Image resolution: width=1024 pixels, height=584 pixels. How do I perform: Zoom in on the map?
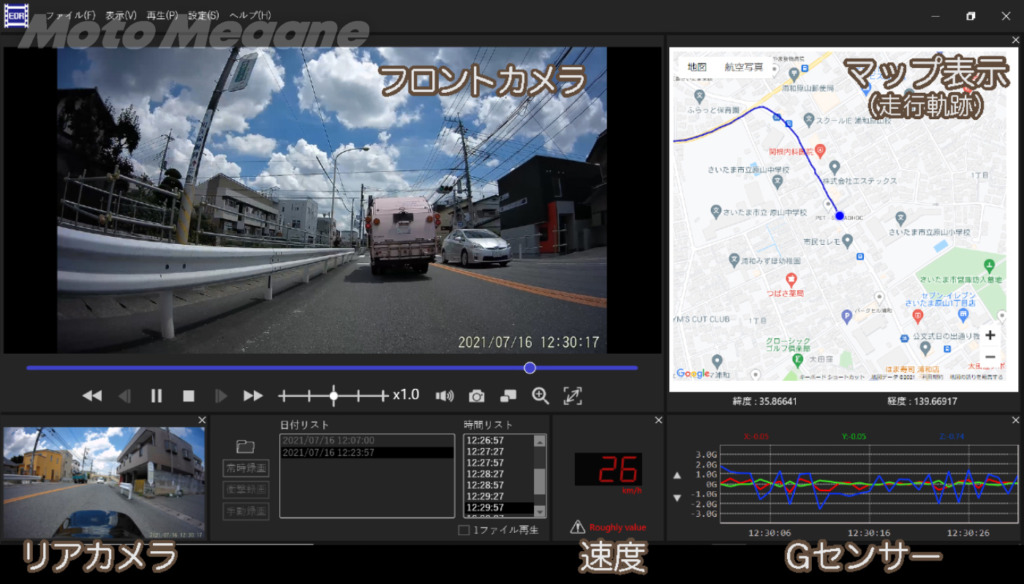989,336
